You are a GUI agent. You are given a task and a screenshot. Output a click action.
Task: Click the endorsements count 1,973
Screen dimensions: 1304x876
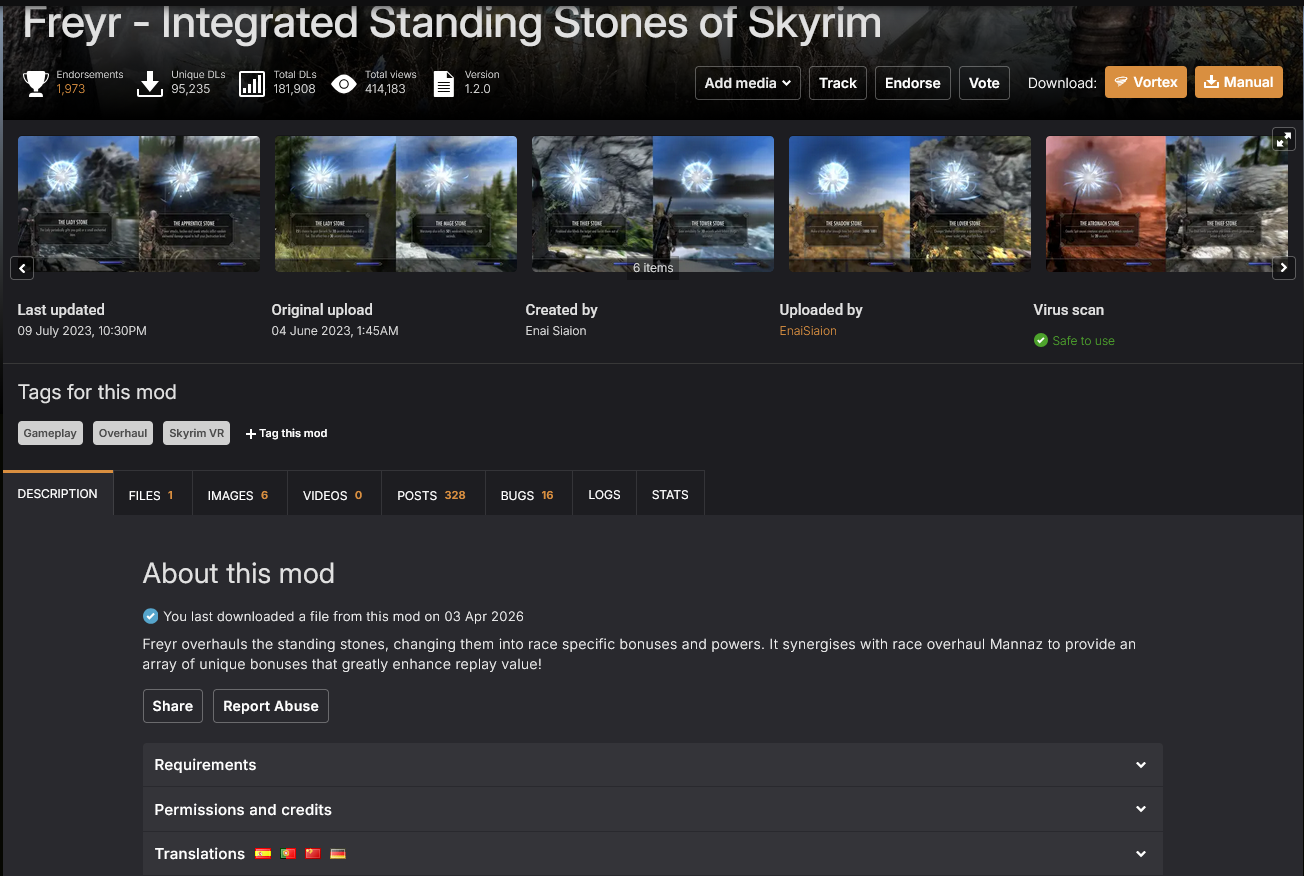(x=71, y=89)
